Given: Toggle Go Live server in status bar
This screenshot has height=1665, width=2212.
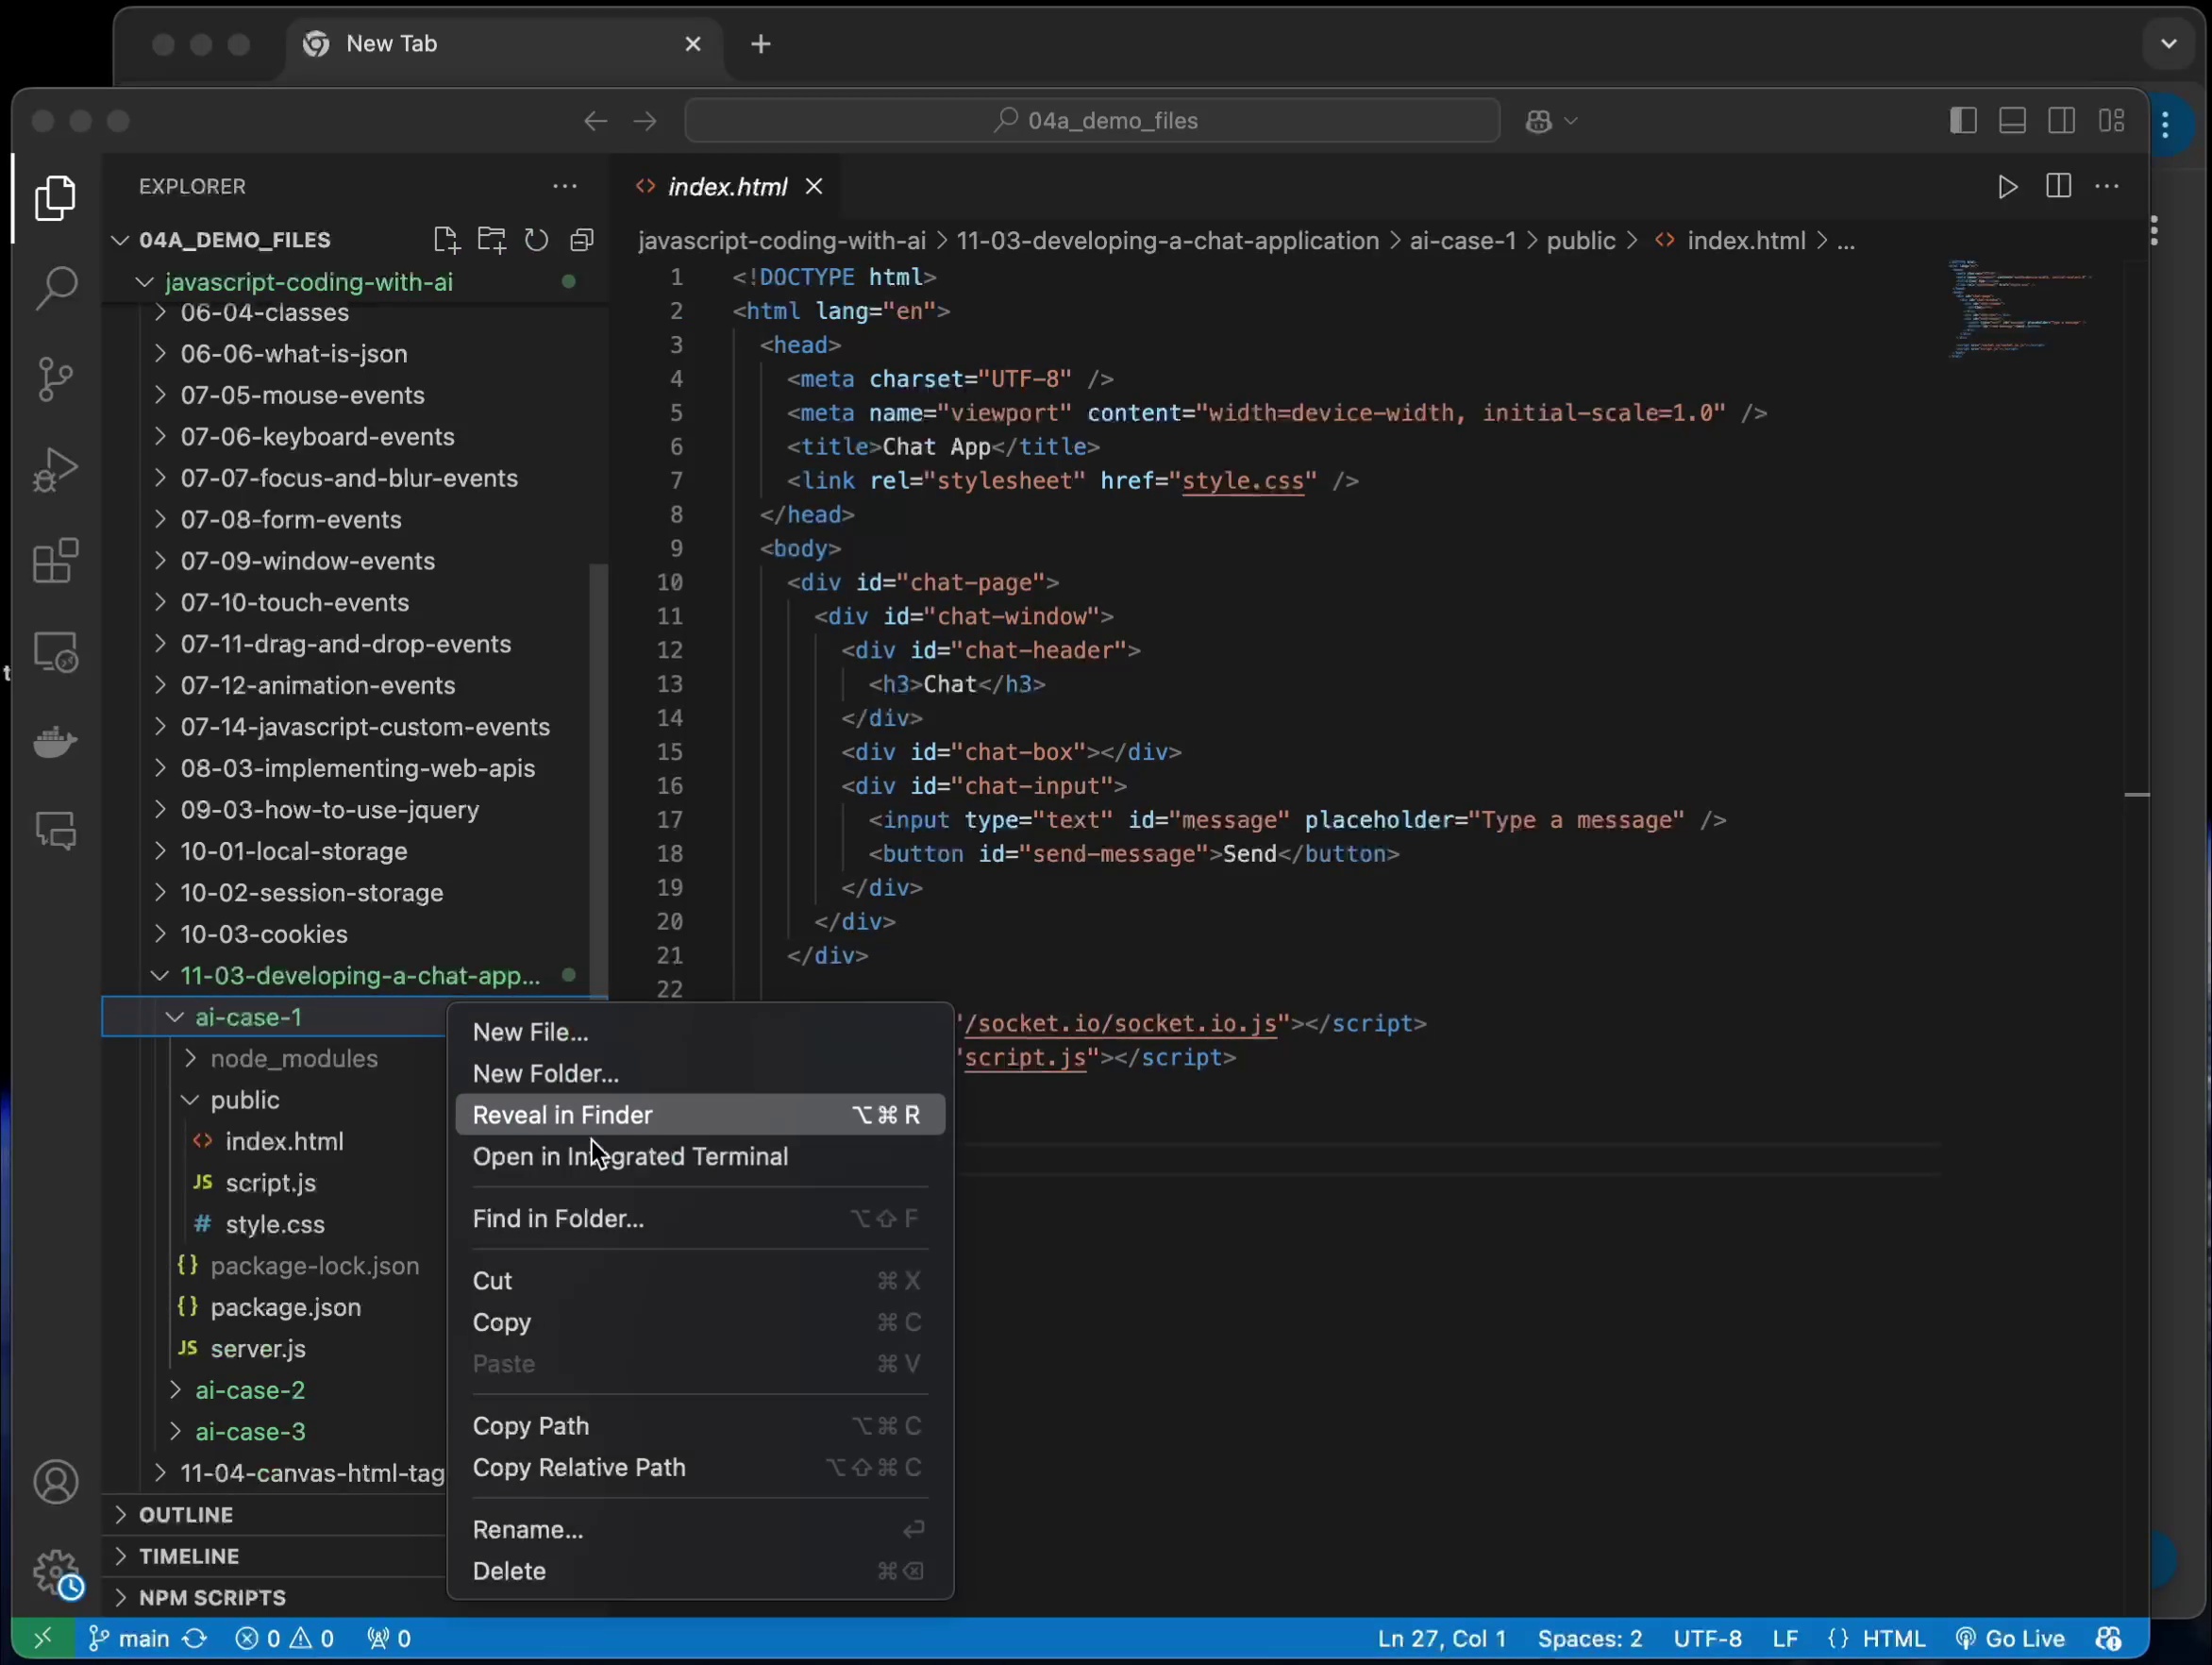Looking at the screenshot, I should pos(2010,1638).
